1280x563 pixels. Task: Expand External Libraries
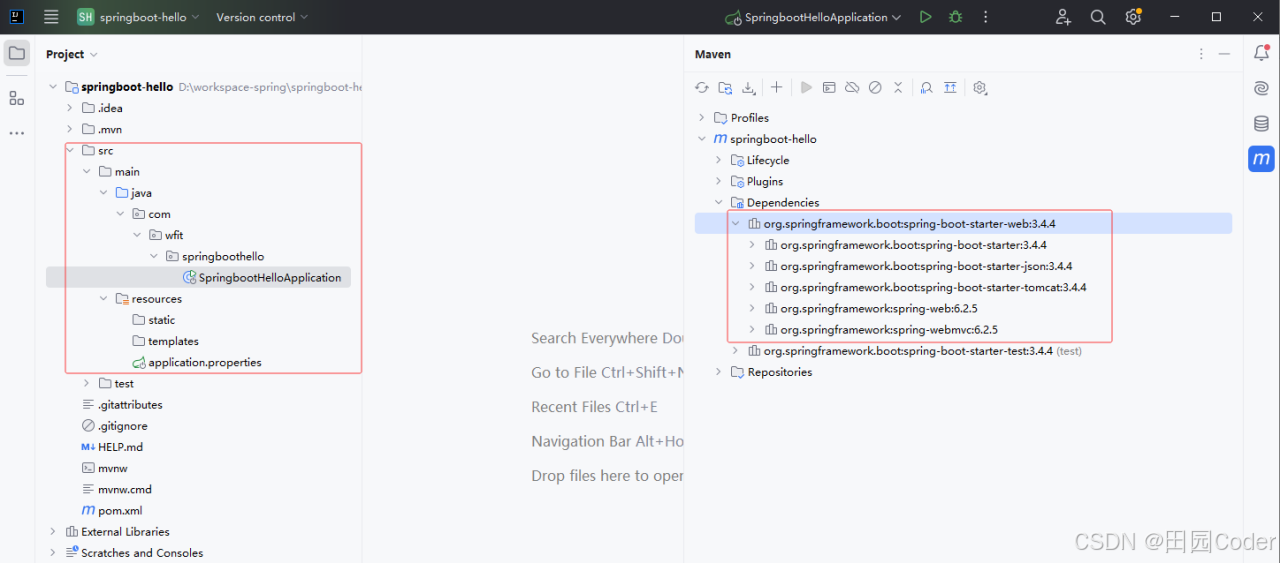click(53, 532)
